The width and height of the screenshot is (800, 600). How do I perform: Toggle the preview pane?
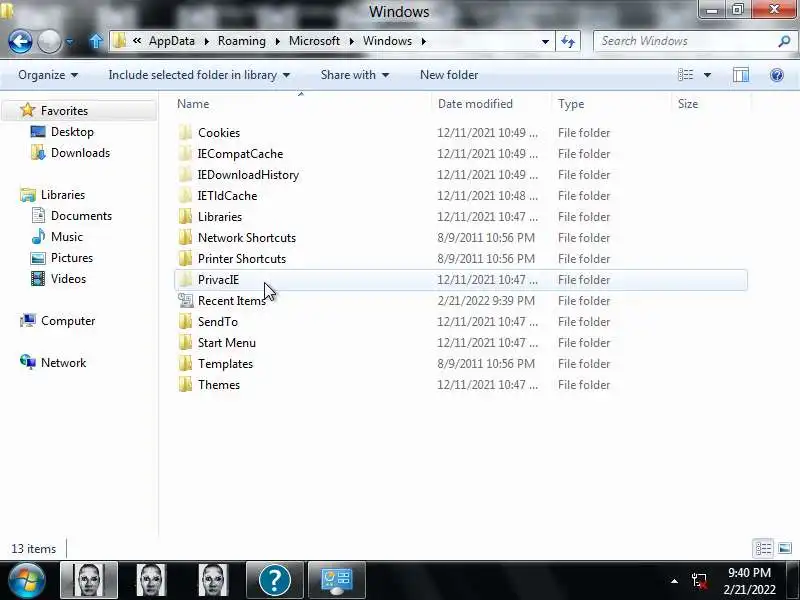click(x=741, y=75)
